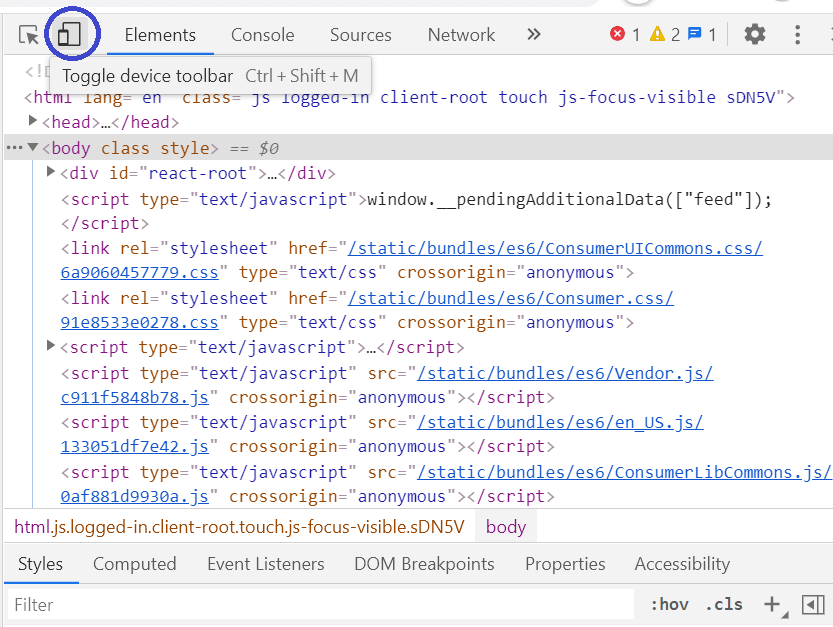Screen dimensions: 833x627
Task: Open the en_US.js script link
Action: pyautogui.click(x=560, y=422)
